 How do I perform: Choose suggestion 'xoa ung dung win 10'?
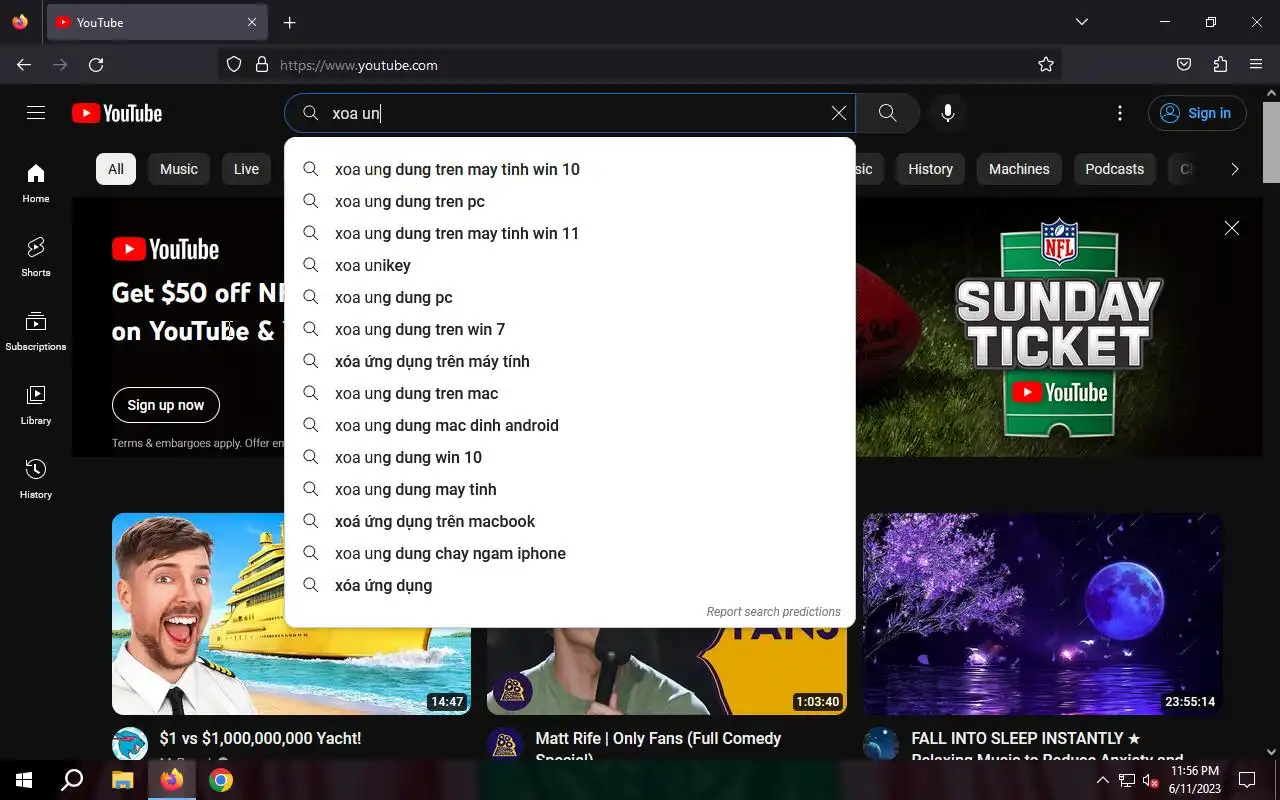pyautogui.click(x=570, y=457)
